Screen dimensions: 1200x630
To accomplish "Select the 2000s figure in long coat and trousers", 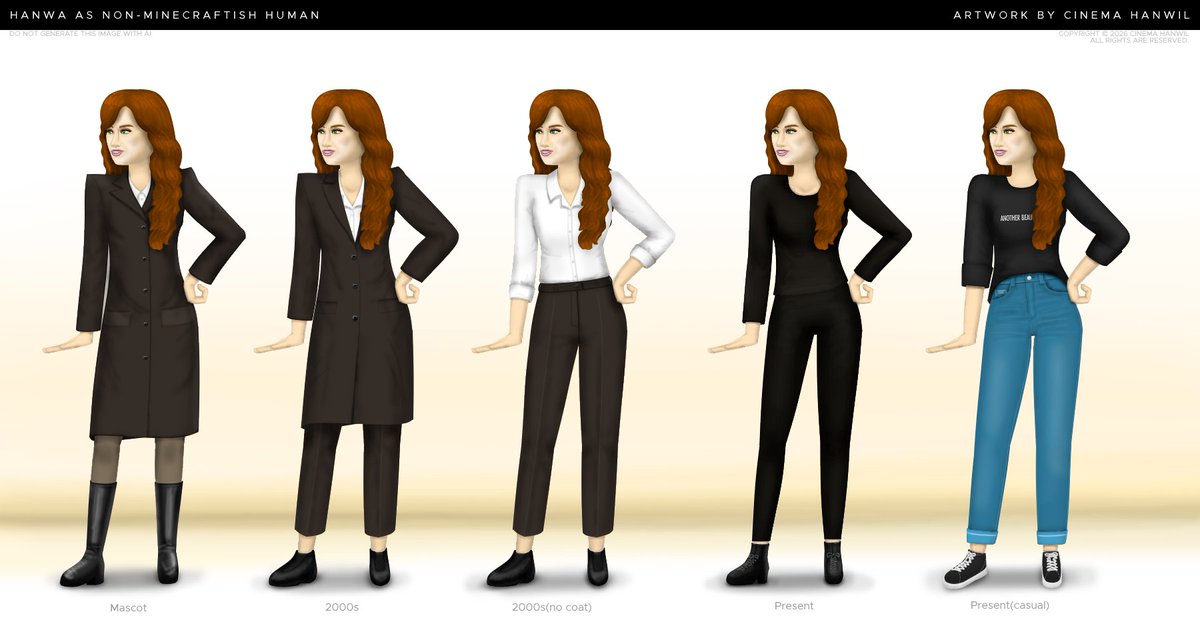I will 357,338.
